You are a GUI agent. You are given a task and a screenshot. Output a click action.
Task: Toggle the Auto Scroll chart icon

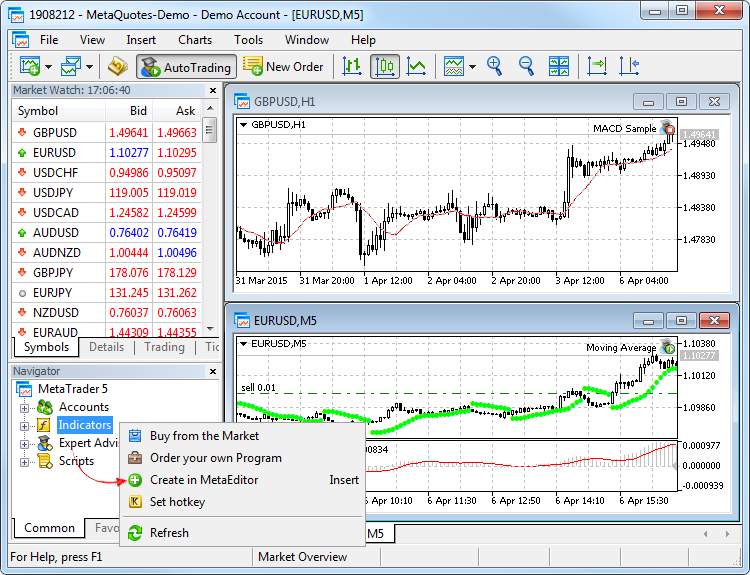click(x=596, y=66)
